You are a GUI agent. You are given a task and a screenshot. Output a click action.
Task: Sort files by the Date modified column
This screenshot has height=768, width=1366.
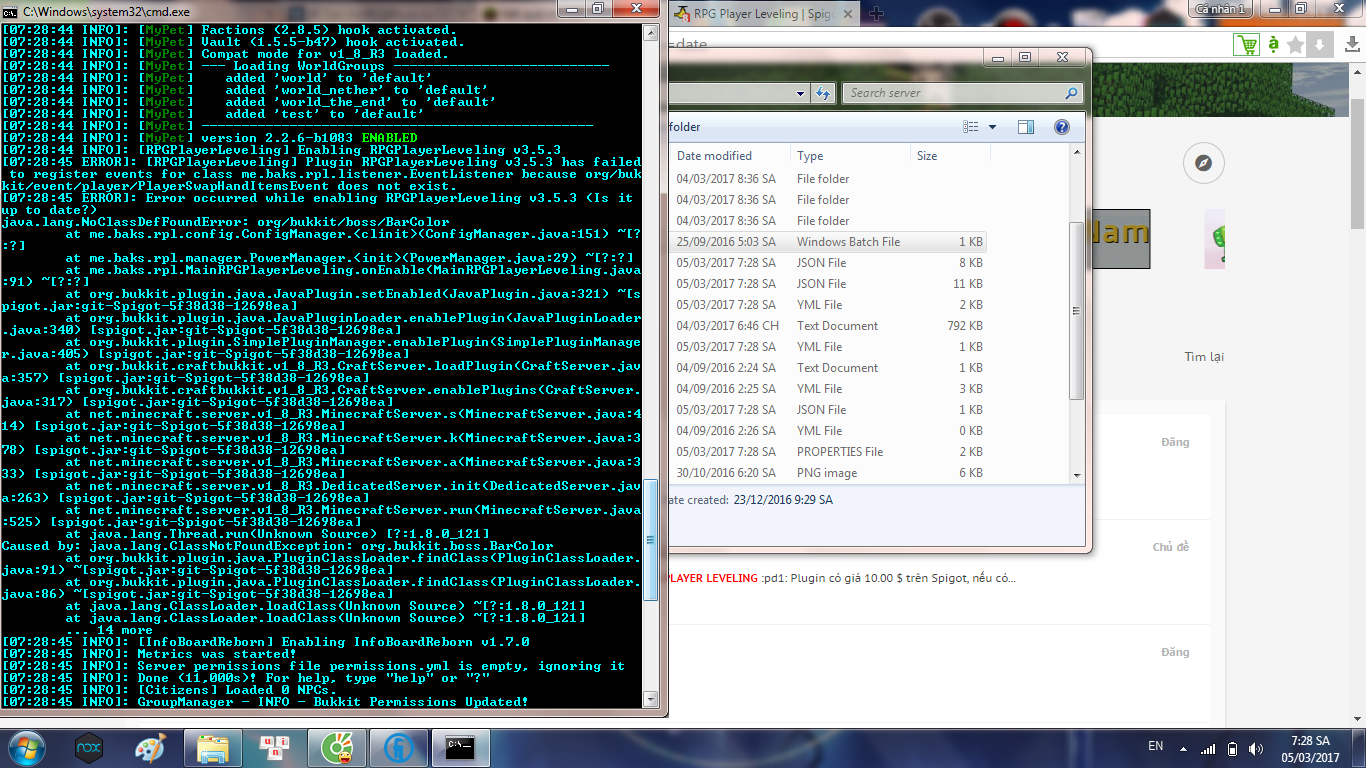[x=729, y=156]
